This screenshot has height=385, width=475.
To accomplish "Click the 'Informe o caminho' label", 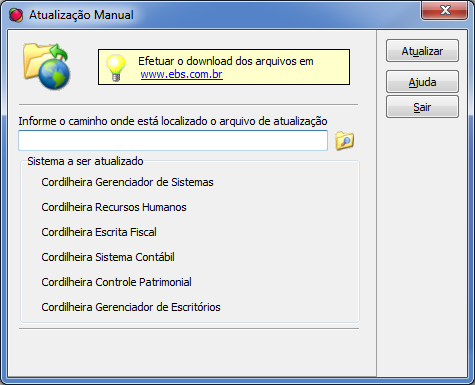I will pyautogui.click(x=173, y=121).
